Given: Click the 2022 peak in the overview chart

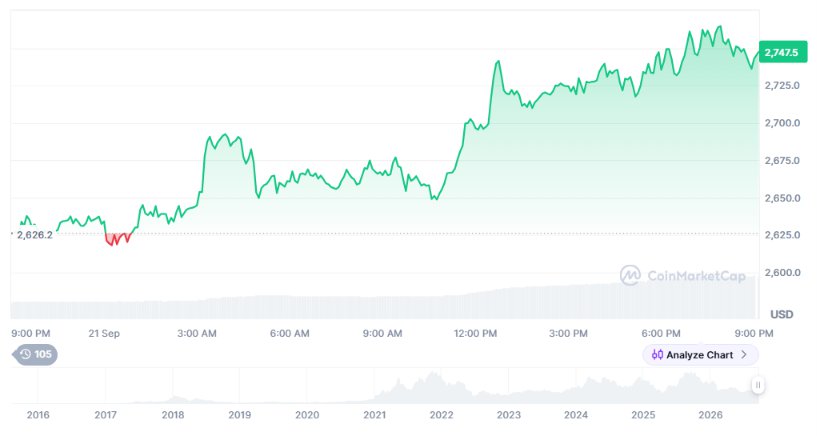Looking at the screenshot, I should (432, 376).
